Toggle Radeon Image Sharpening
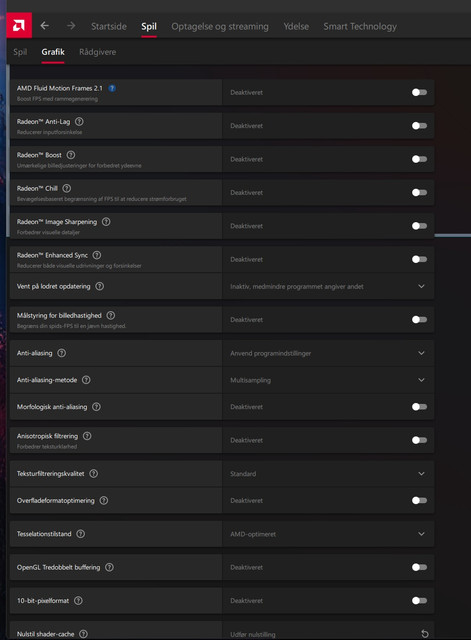This screenshot has width=471, height=640. click(419, 226)
